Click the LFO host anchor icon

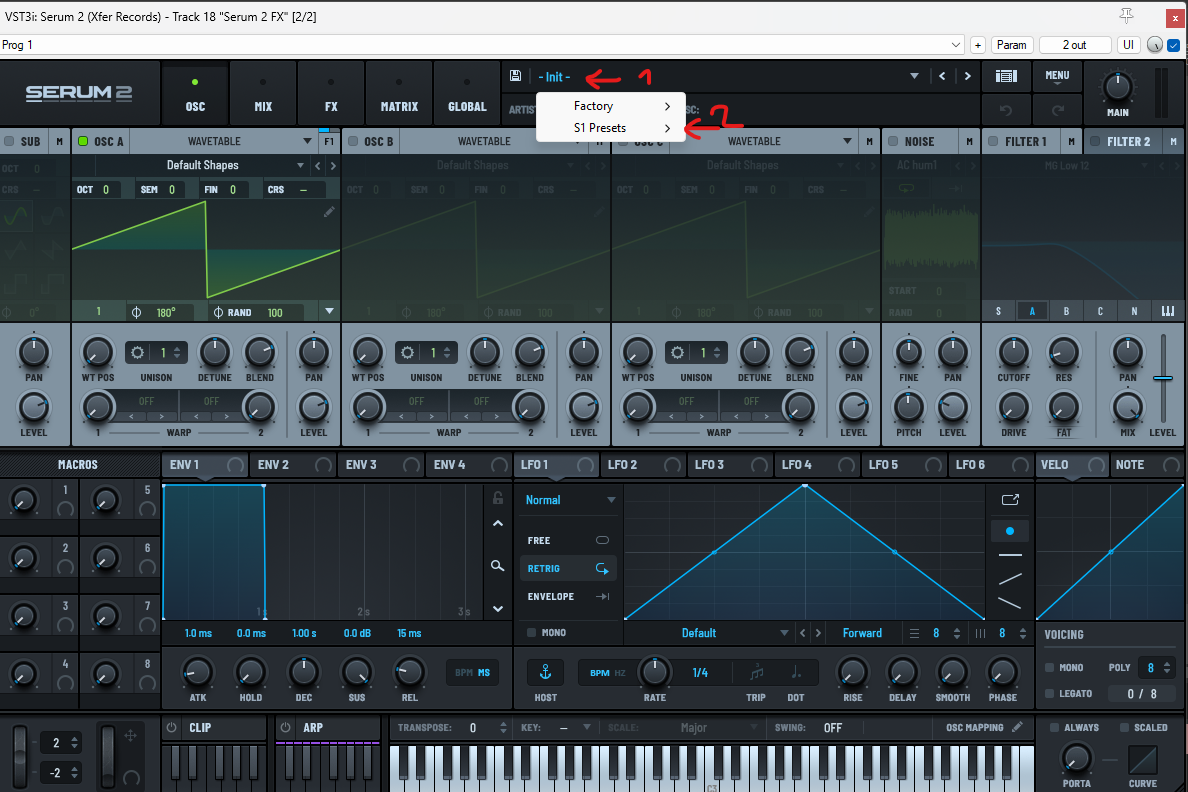545,672
